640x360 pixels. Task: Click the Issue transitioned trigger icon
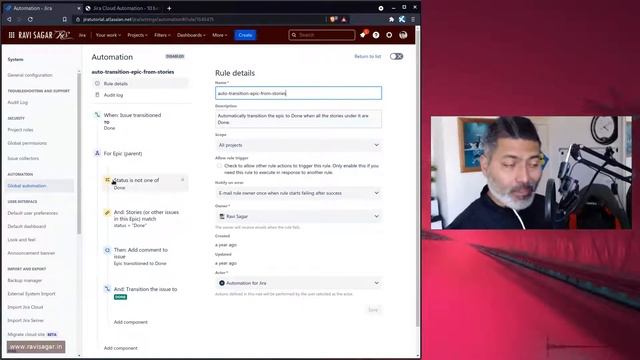pos(97,115)
